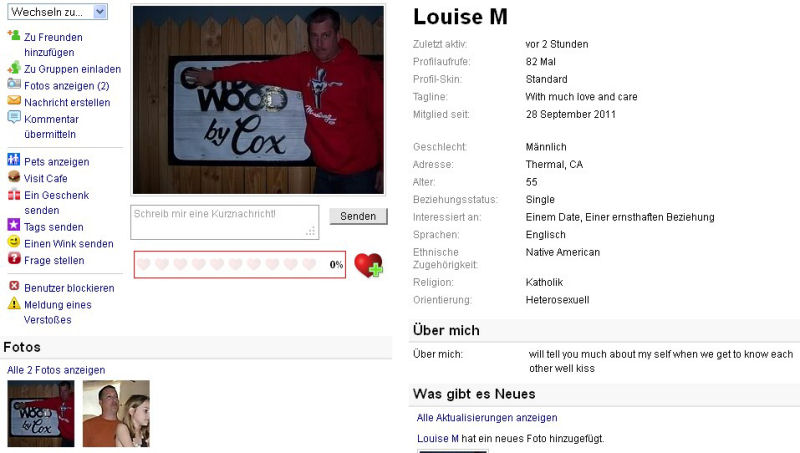Click the smiley icon for Einen Wink senden
Image resolution: width=800 pixels, height=453 pixels.
click(x=14, y=242)
